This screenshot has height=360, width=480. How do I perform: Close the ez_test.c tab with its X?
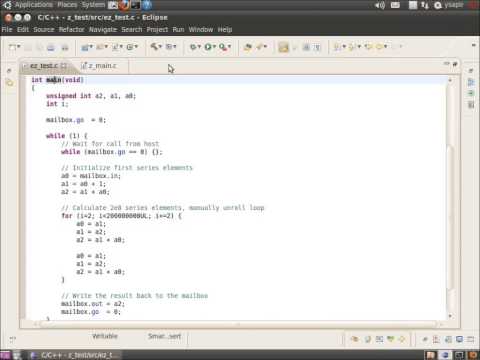click(64, 66)
